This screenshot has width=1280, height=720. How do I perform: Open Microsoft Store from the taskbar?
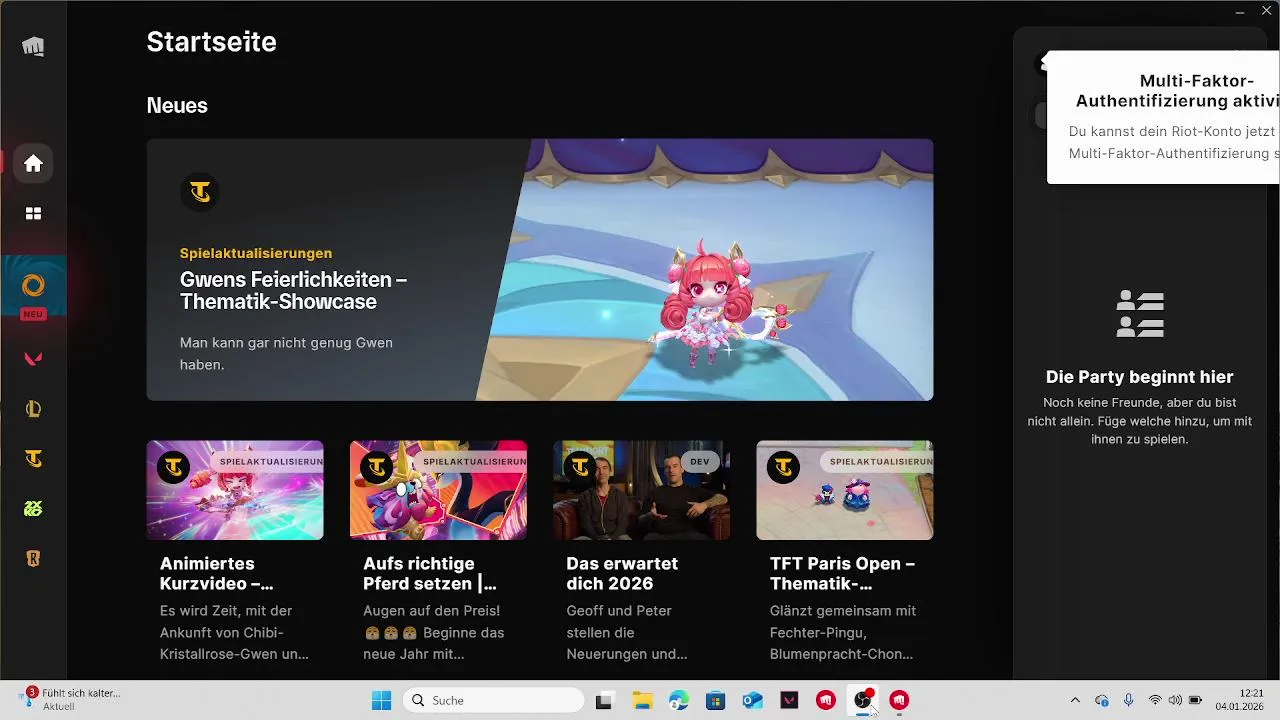click(x=715, y=700)
